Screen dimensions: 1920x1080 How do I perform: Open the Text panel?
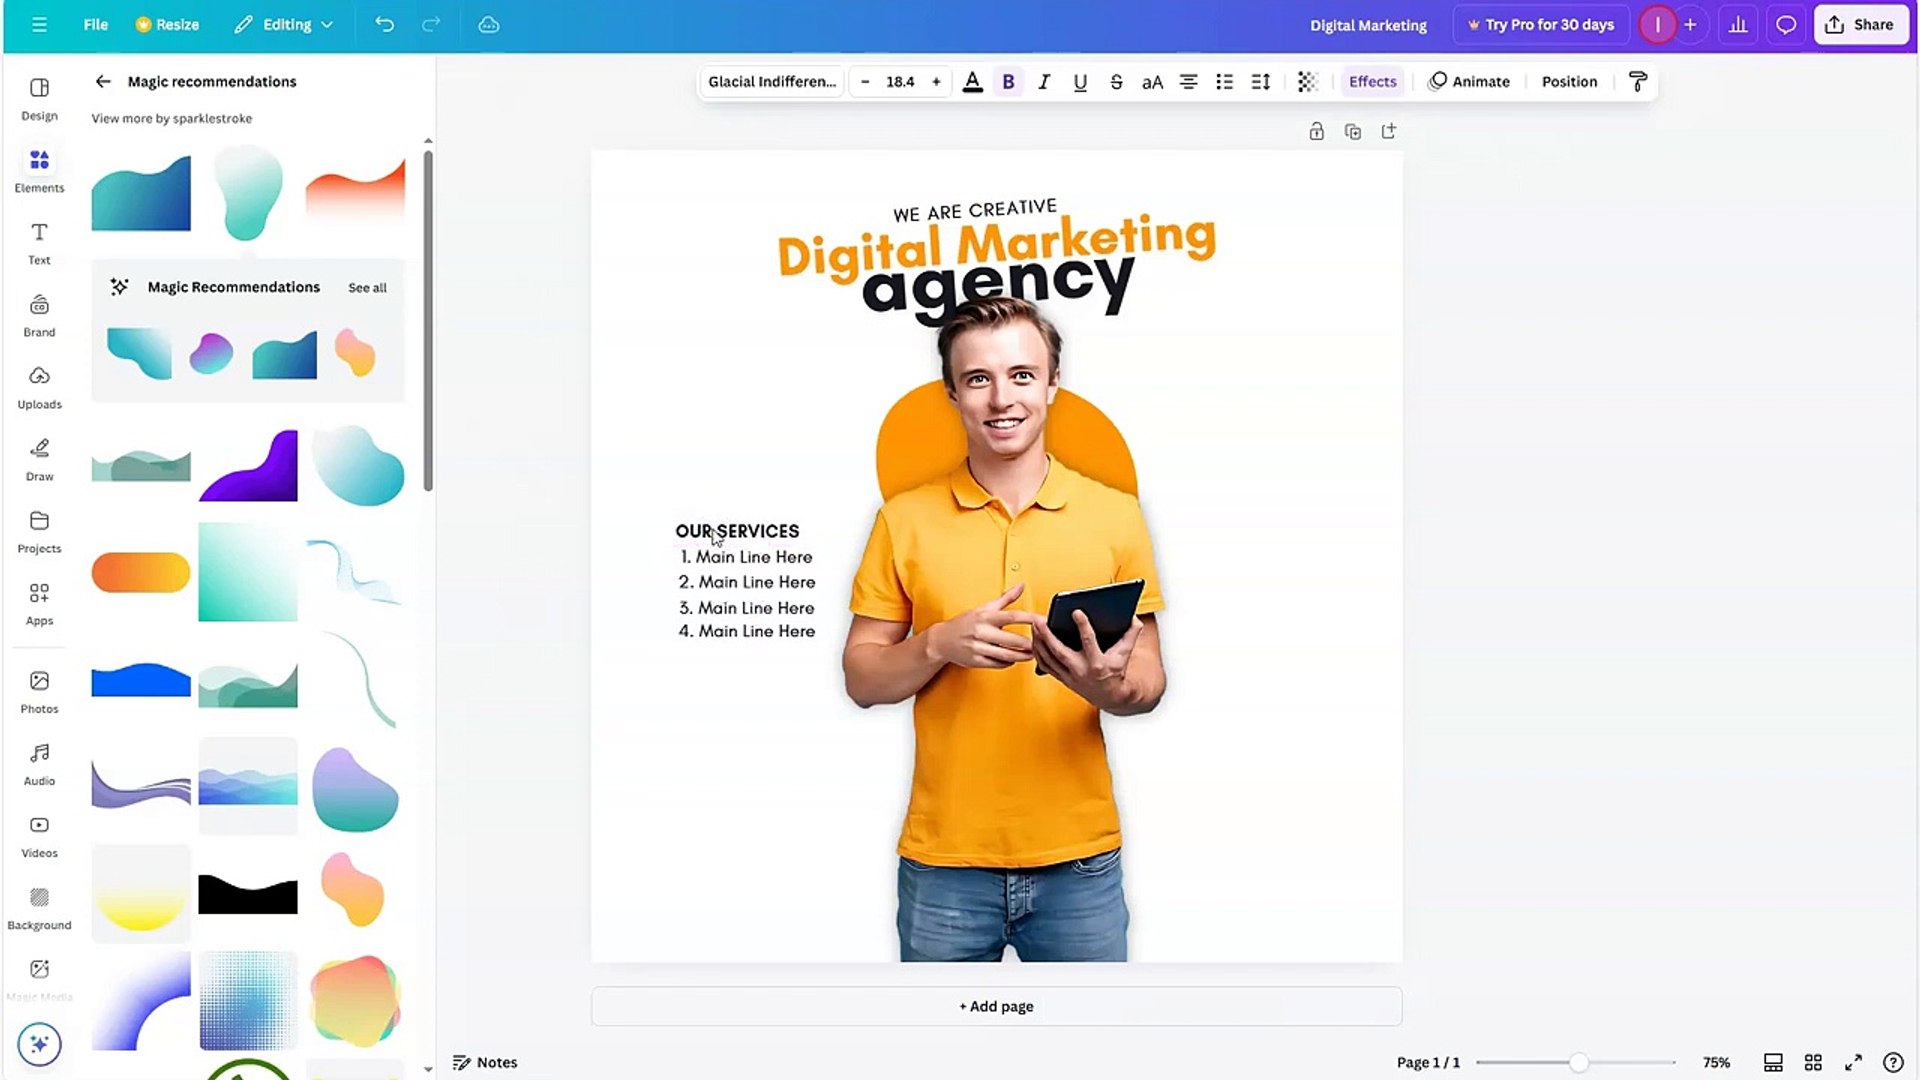[39, 242]
